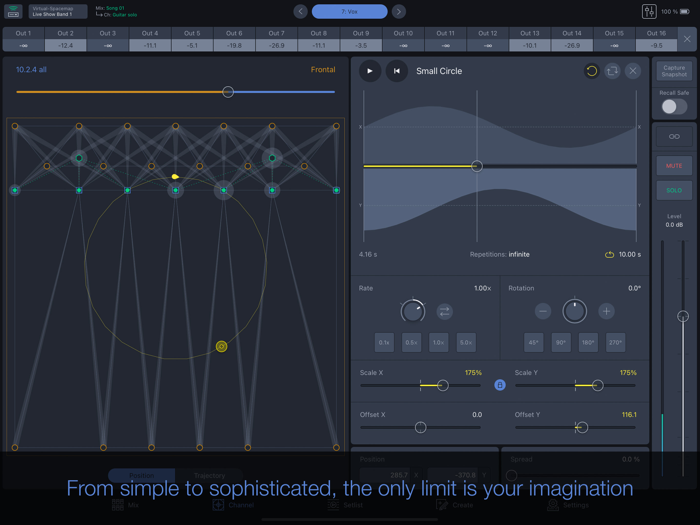Set rotation to 90°

[x=561, y=342]
